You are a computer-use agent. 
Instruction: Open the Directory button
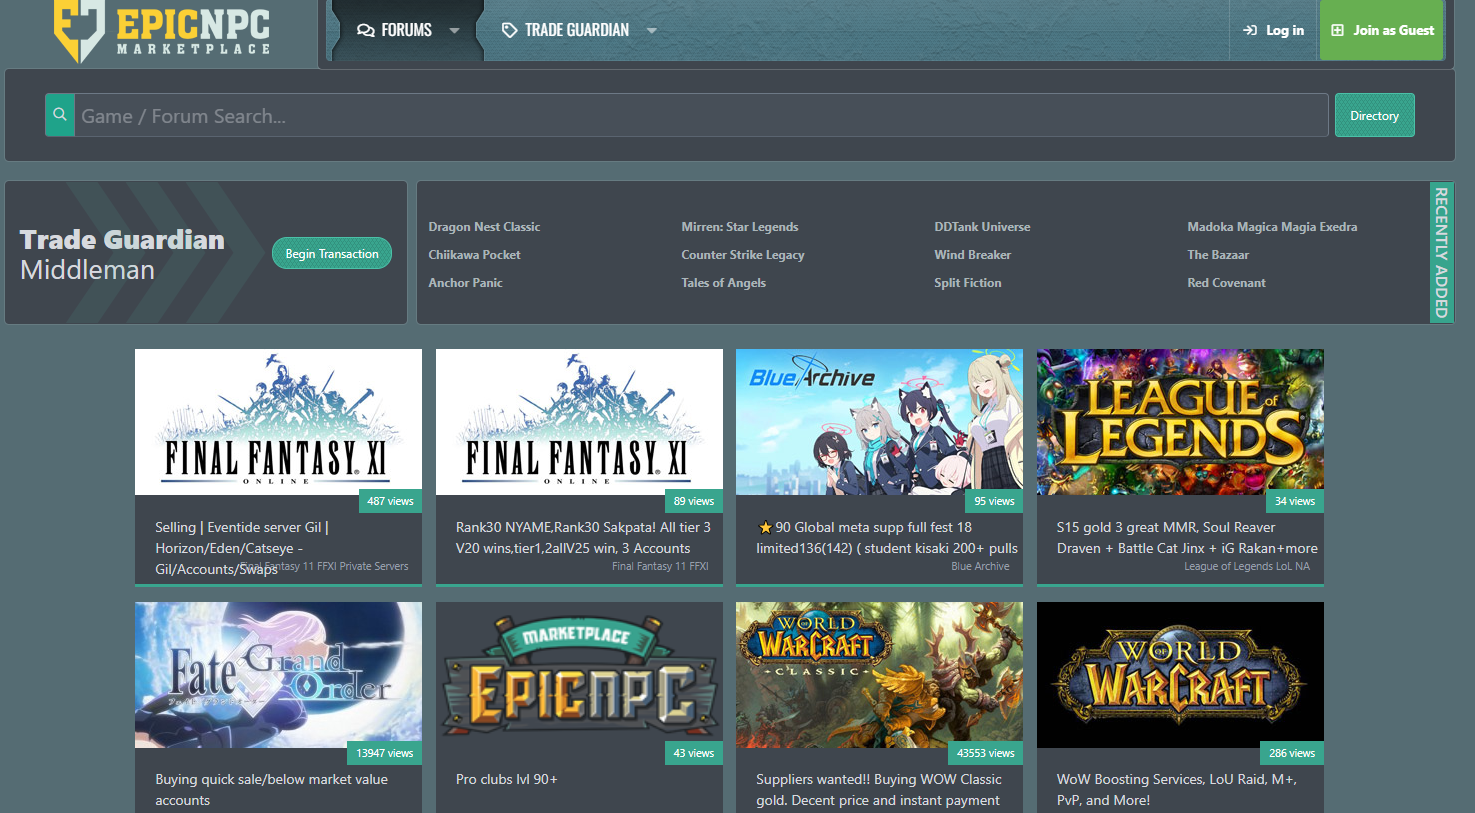(1374, 115)
